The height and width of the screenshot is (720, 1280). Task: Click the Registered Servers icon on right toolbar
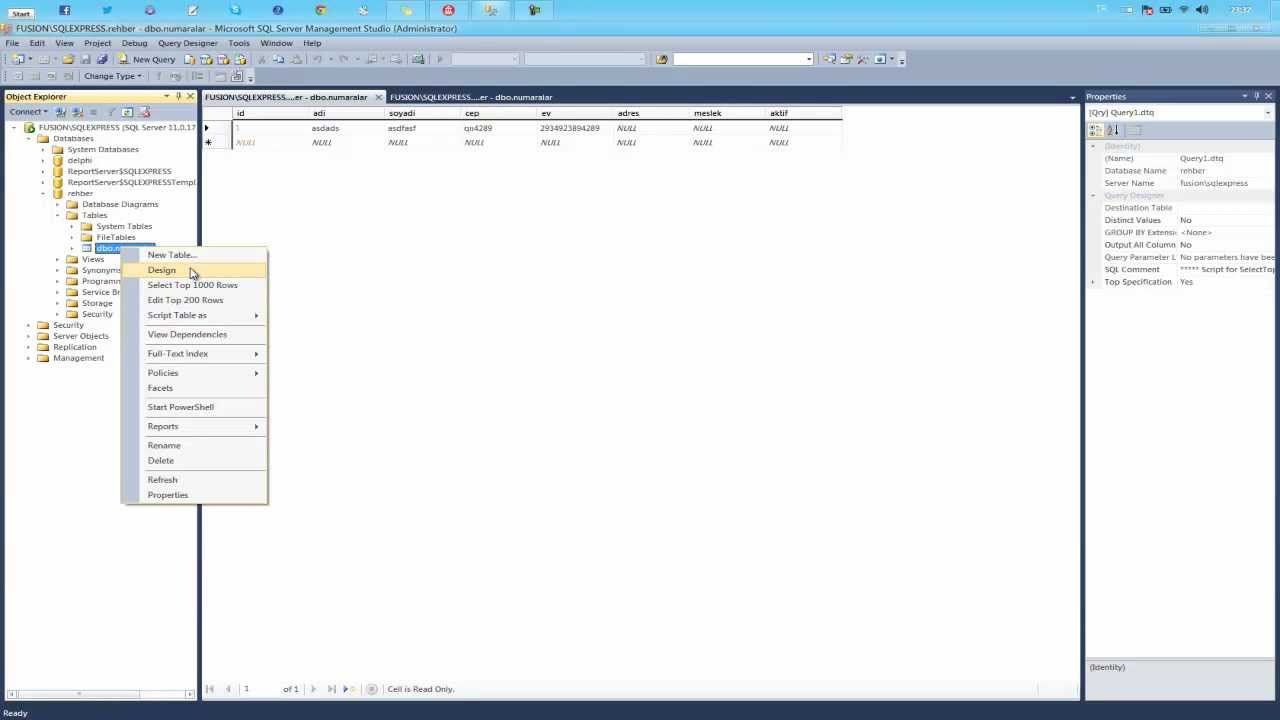tap(829, 59)
